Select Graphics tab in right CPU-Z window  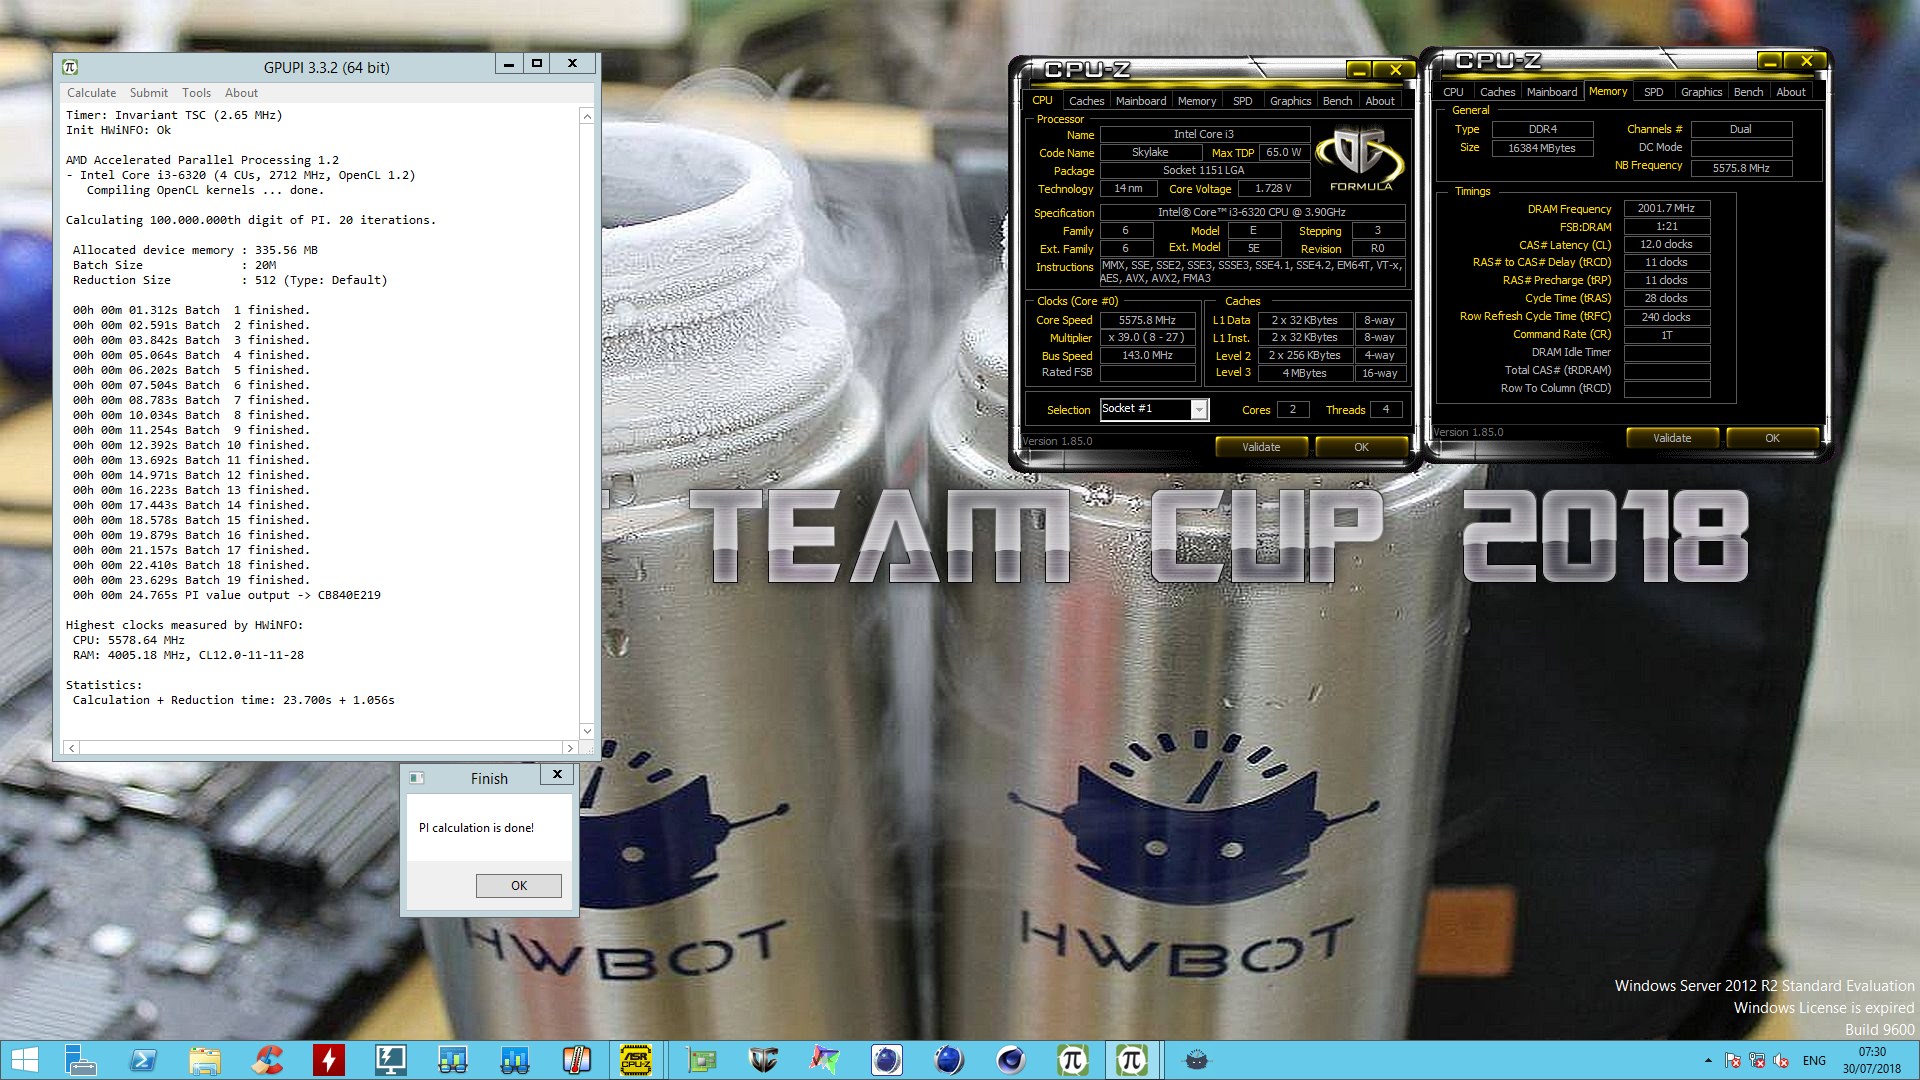coord(1701,92)
